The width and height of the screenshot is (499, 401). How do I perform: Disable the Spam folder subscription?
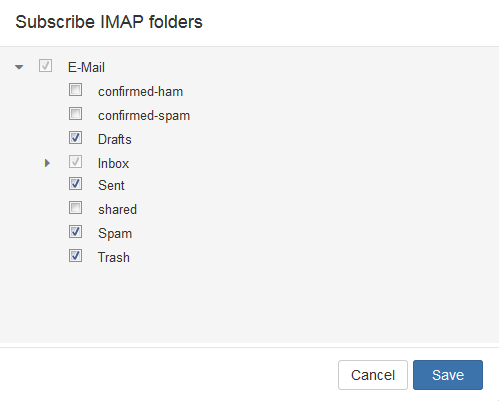click(75, 232)
